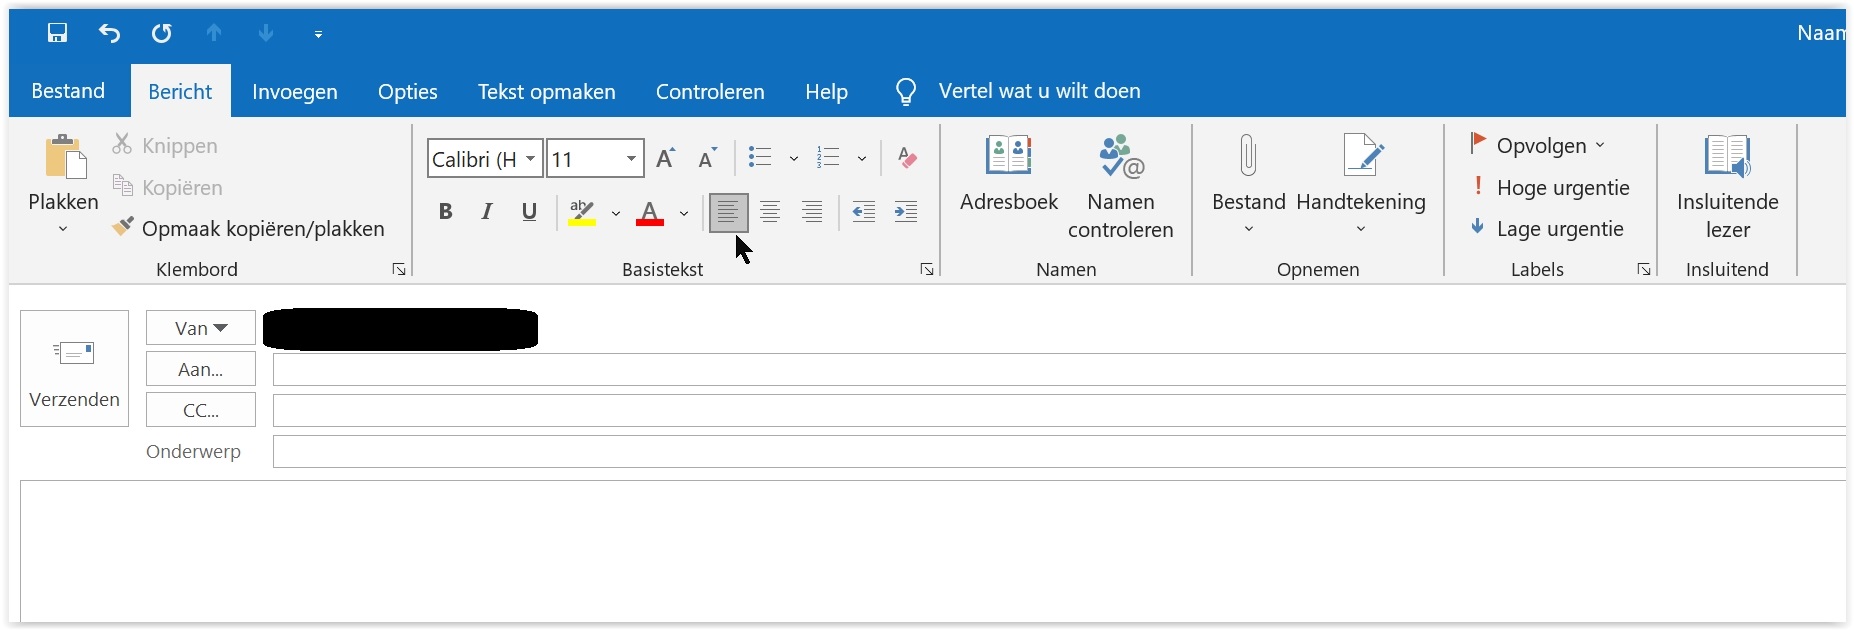Viewport: 1854px width, 630px height.
Task: Apply the red font color swatch
Action: [650, 212]
